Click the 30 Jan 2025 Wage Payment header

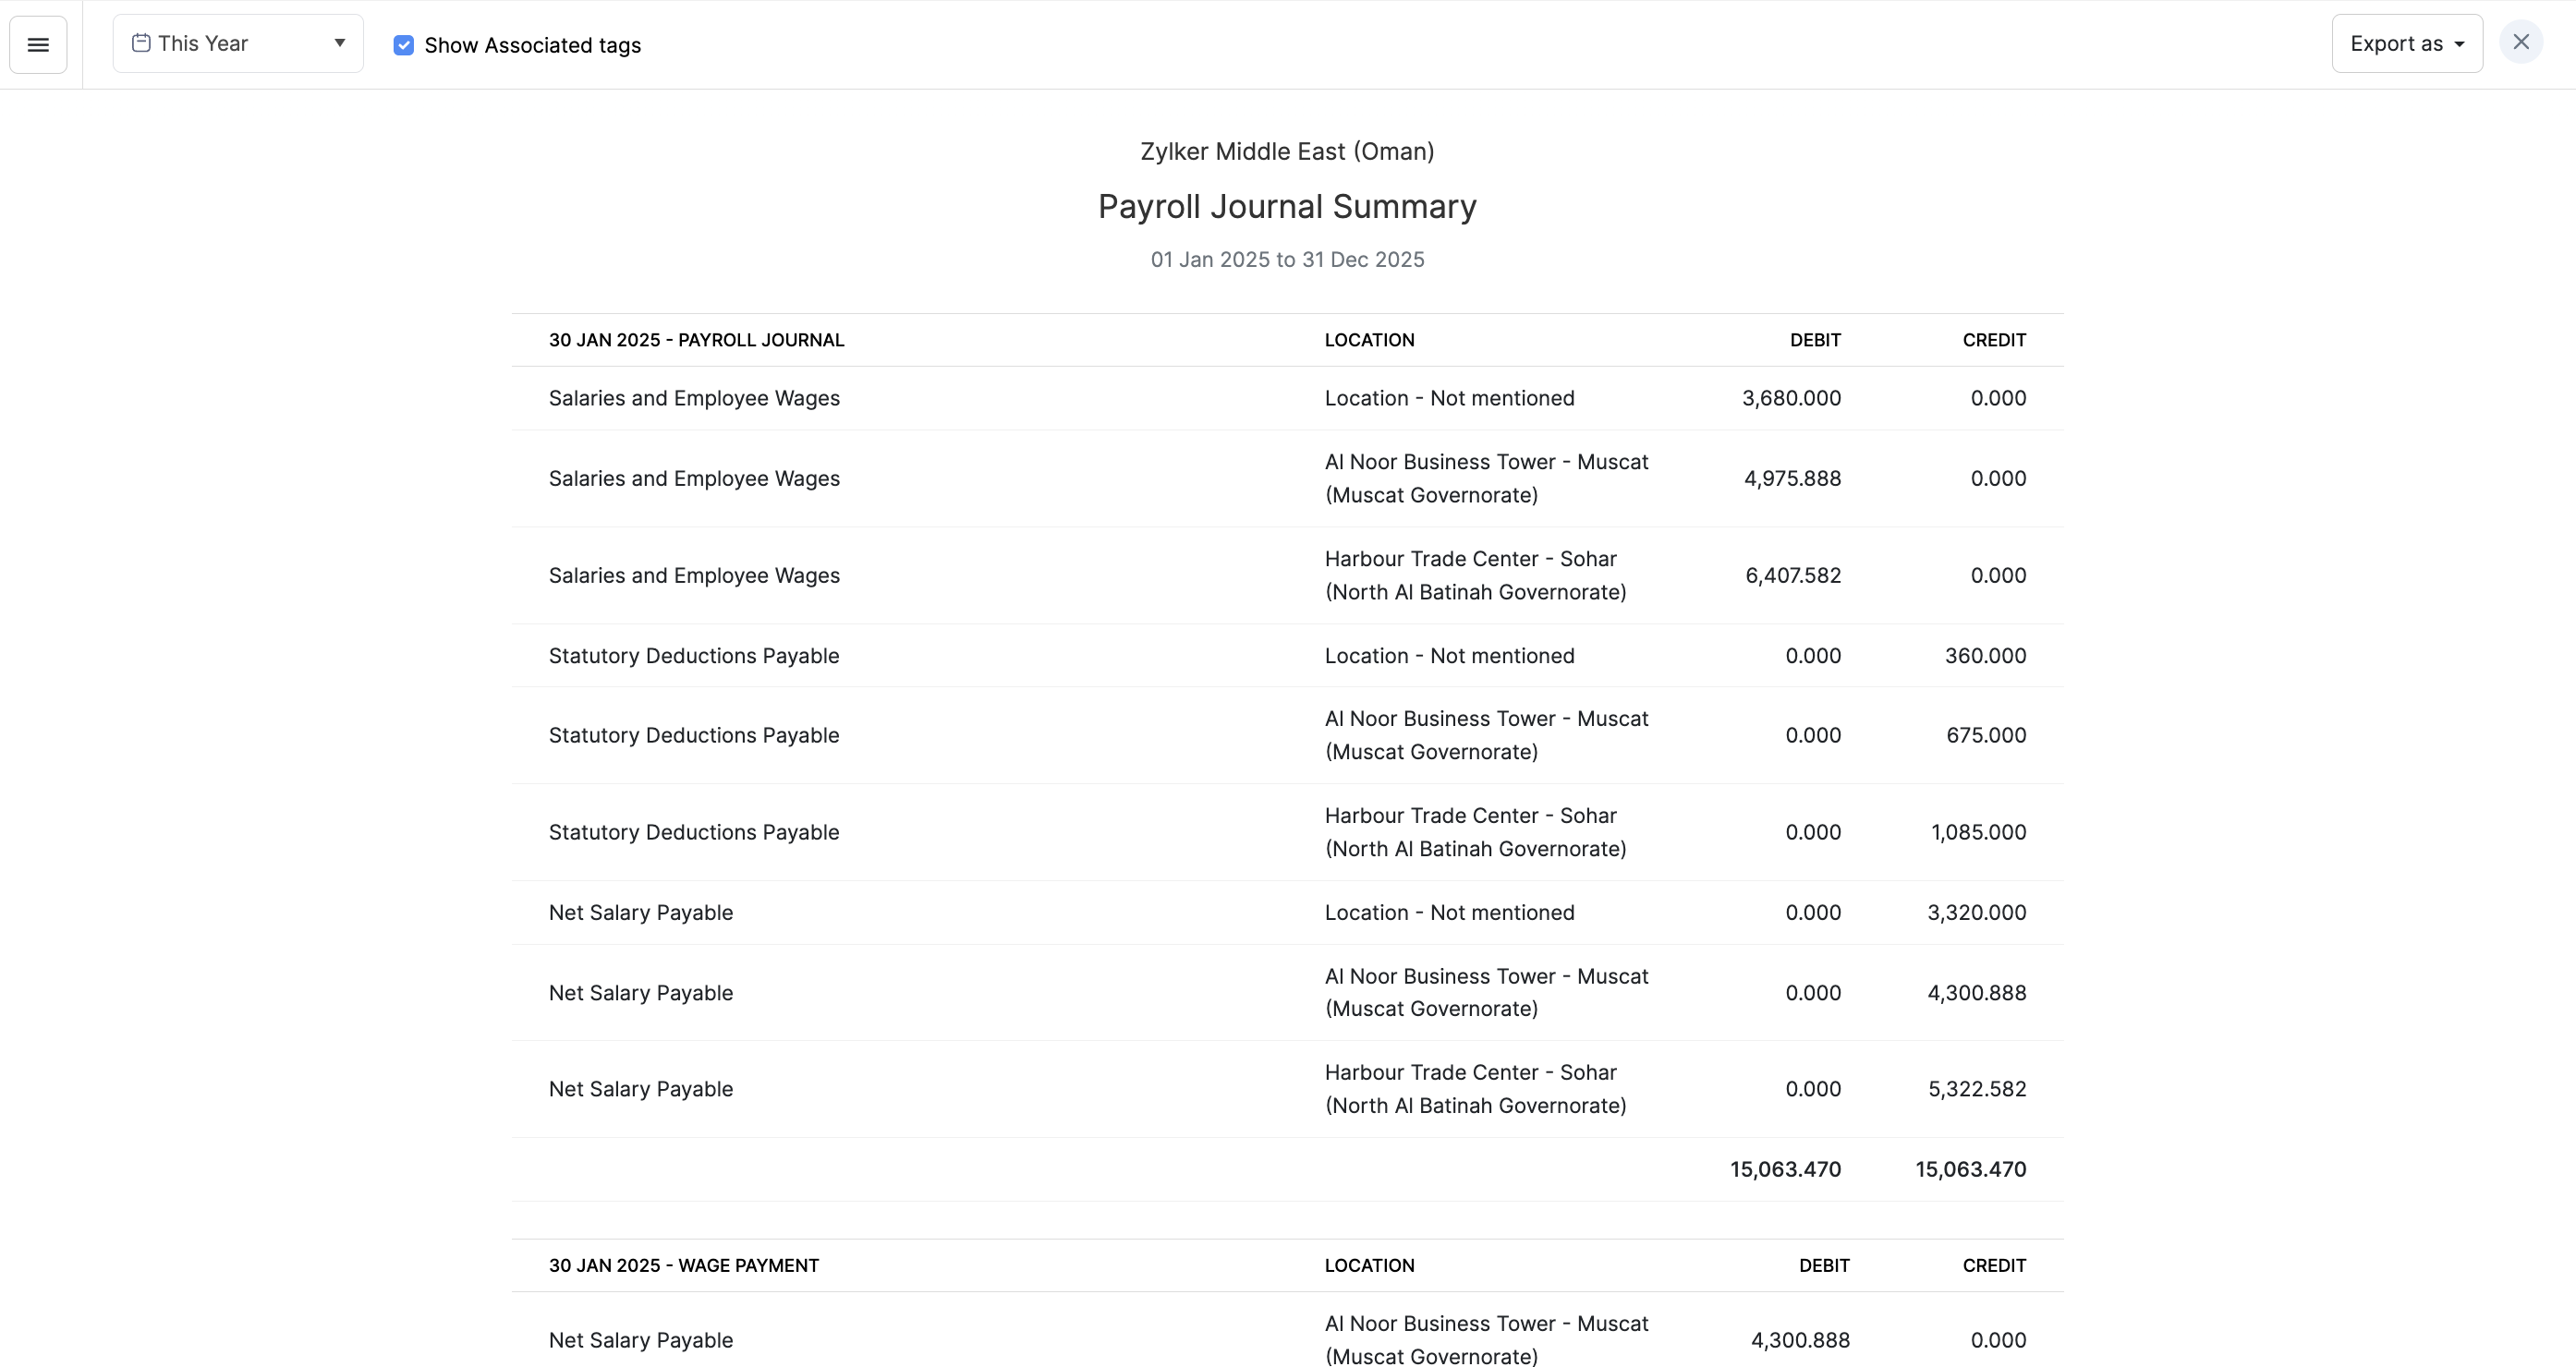(683, 1265)
